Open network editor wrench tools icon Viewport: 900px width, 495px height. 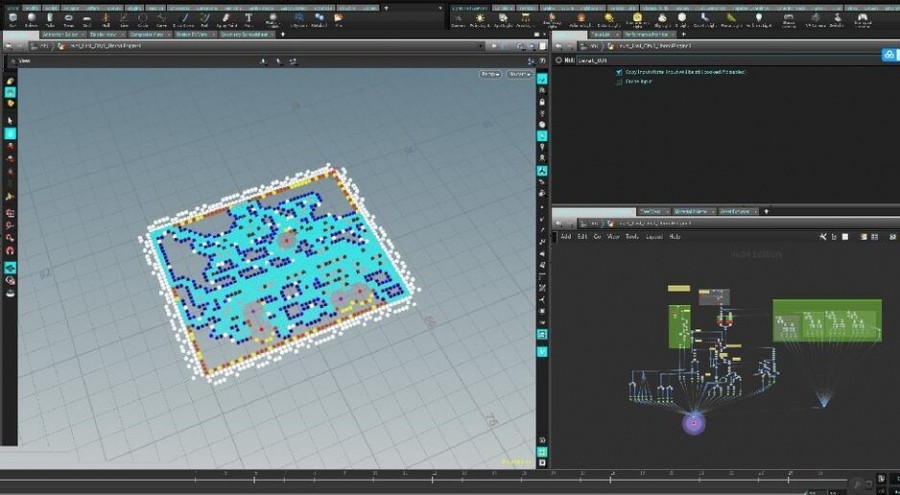823,237
